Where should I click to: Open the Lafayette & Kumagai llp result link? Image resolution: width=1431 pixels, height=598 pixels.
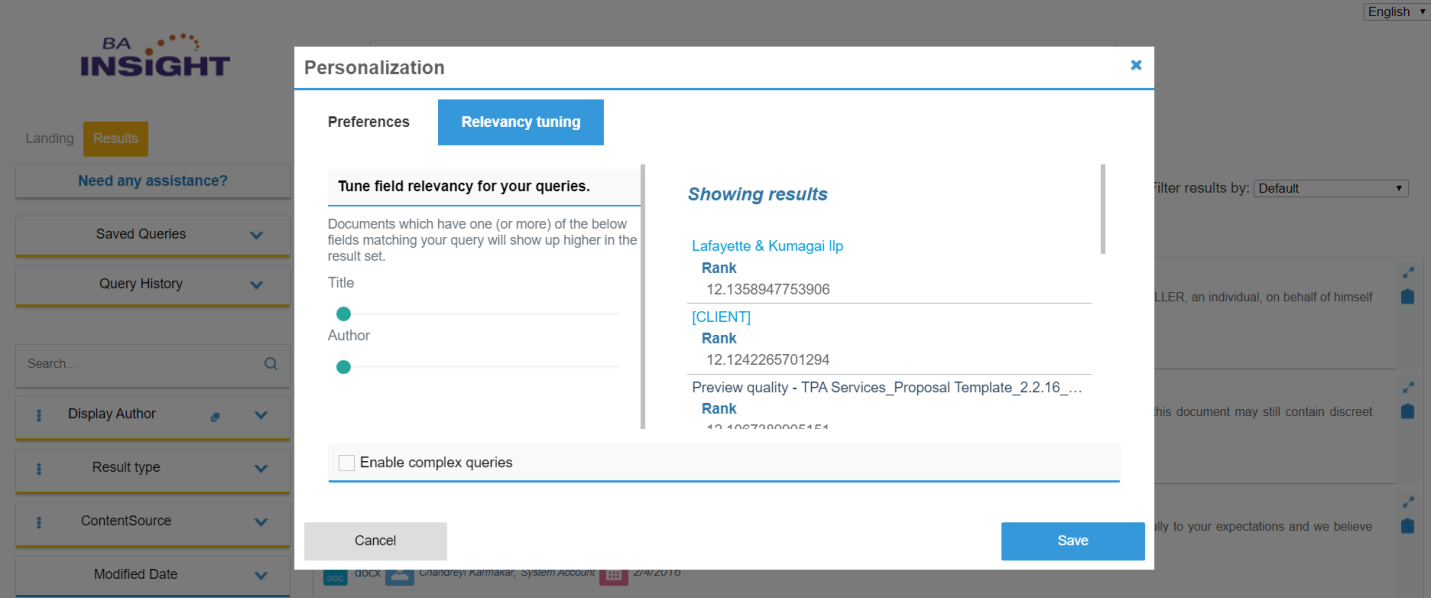(x=767, y=246)
